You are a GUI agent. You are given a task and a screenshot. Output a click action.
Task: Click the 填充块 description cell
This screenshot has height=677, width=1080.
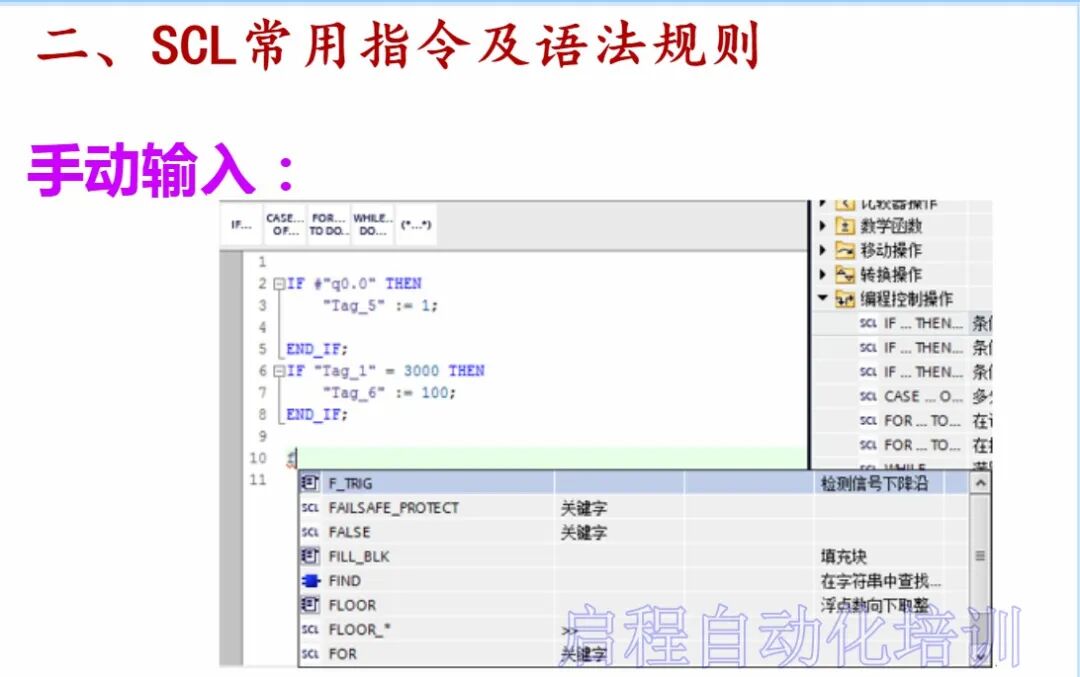(843, 556)
